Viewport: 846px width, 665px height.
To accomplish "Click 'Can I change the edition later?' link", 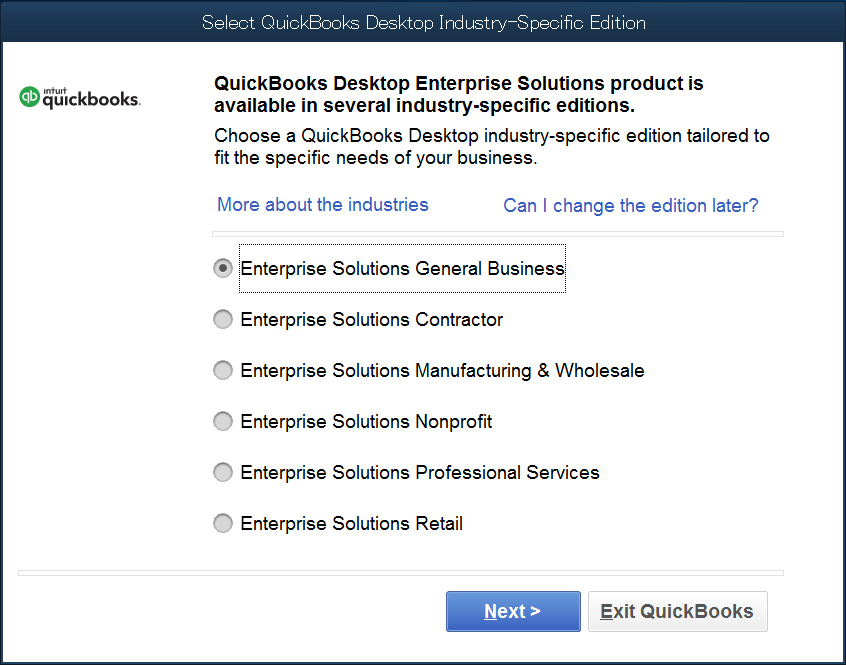I will point(630,205).
